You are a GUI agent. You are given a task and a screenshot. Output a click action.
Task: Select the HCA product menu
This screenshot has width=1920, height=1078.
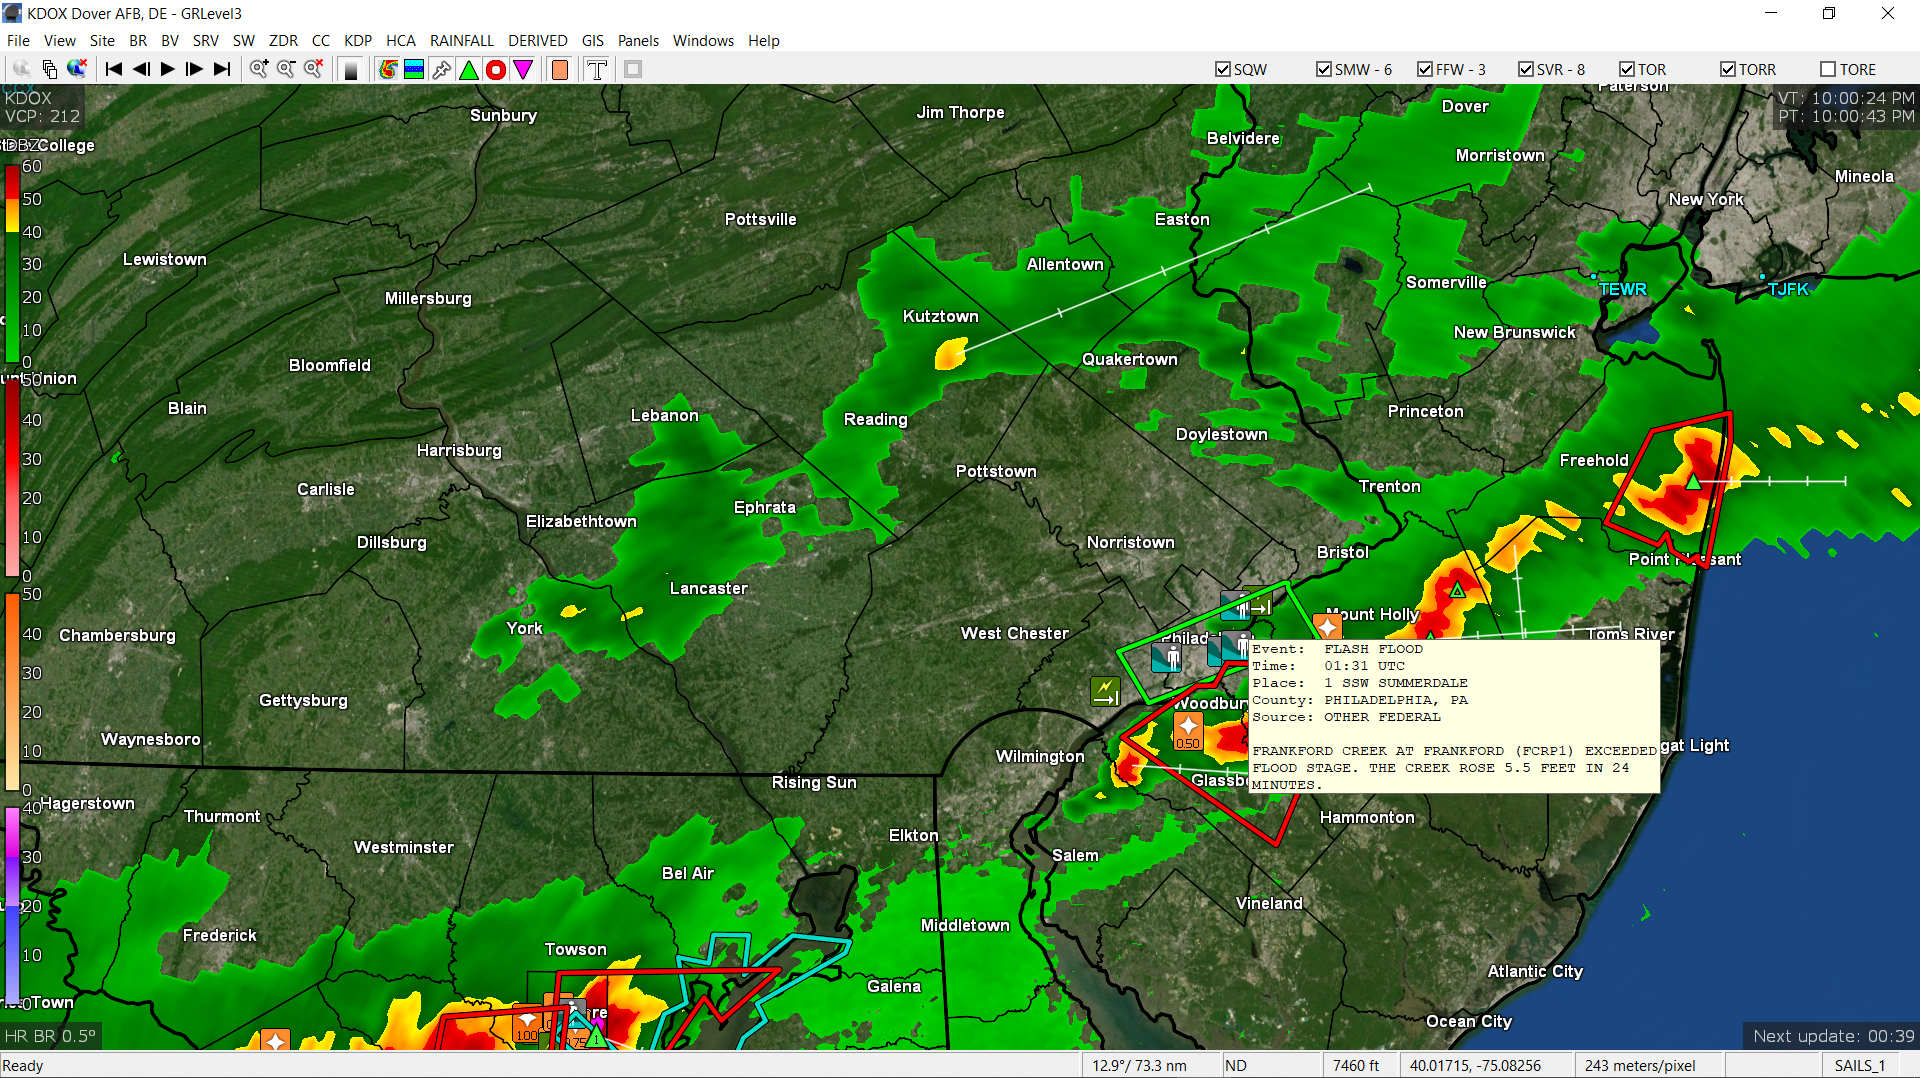pyautogui.click(x=401, y=41)
